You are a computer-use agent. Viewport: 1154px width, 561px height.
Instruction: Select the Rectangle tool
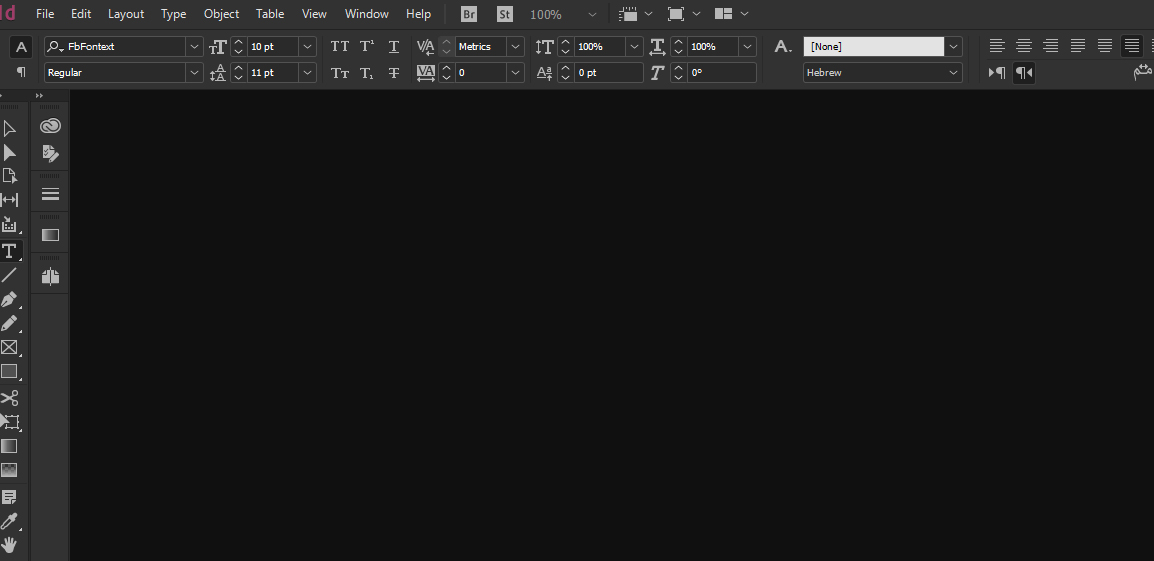point(10,372)
